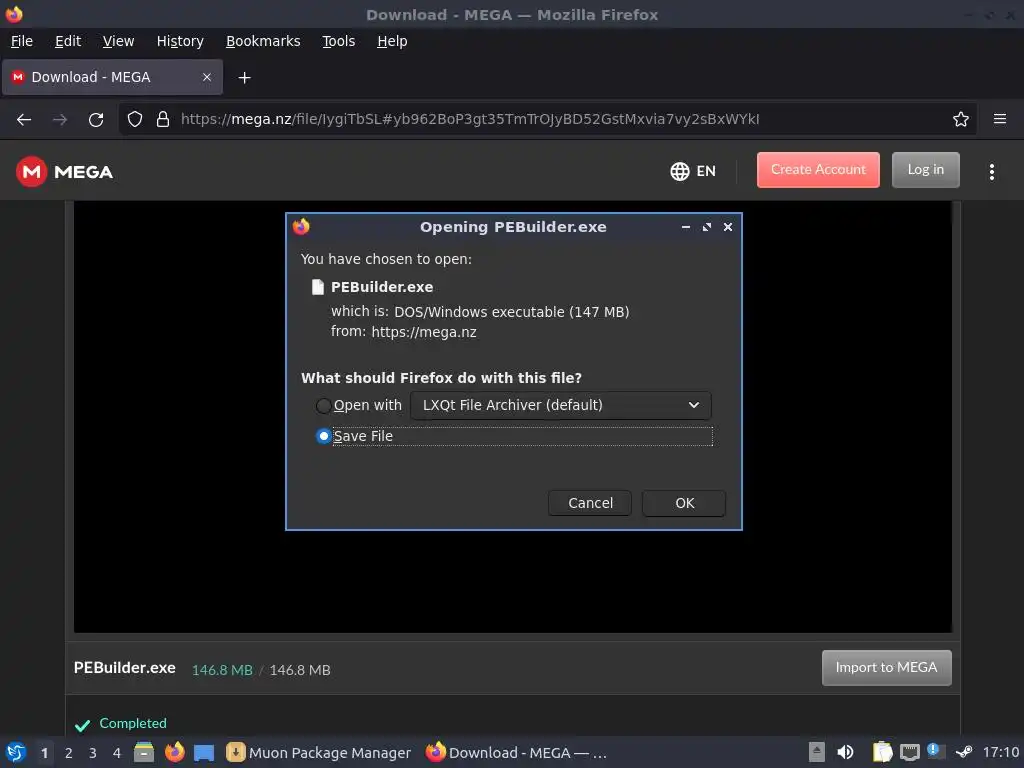This screenshot has height=768, width=1024.
Task: Open the Tools menu
Action: pyautogui.click(x=338, y=41)
